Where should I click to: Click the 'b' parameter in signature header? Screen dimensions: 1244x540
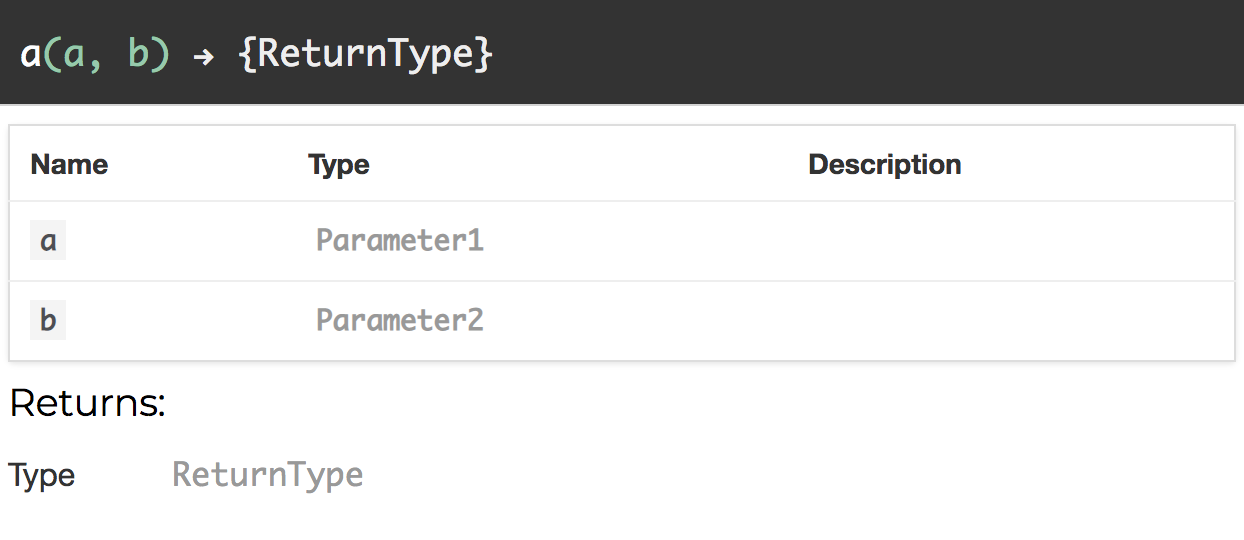(x=139, y=55)
